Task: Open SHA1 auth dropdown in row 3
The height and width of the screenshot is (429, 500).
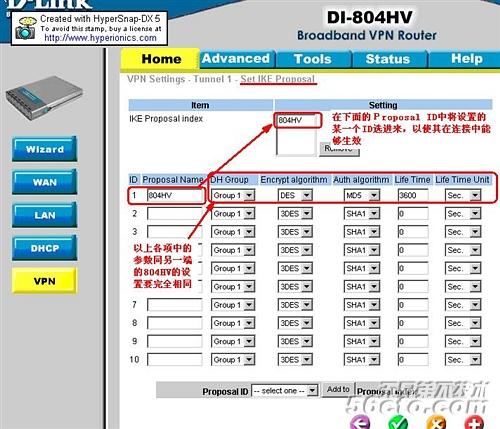Action: pyautogui.click(x=361, y=232)
